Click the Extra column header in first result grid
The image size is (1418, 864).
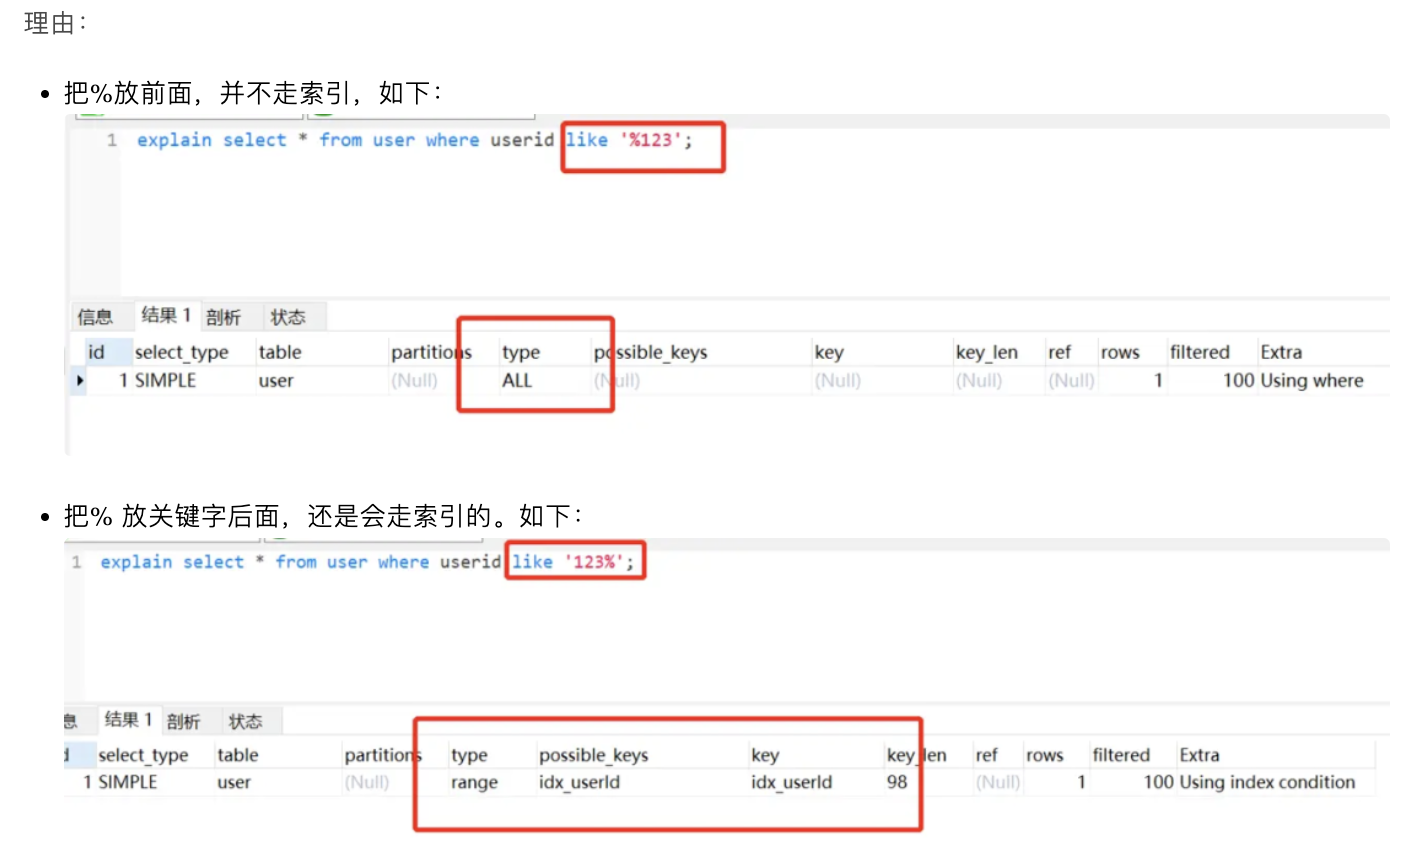(1281, 352)
